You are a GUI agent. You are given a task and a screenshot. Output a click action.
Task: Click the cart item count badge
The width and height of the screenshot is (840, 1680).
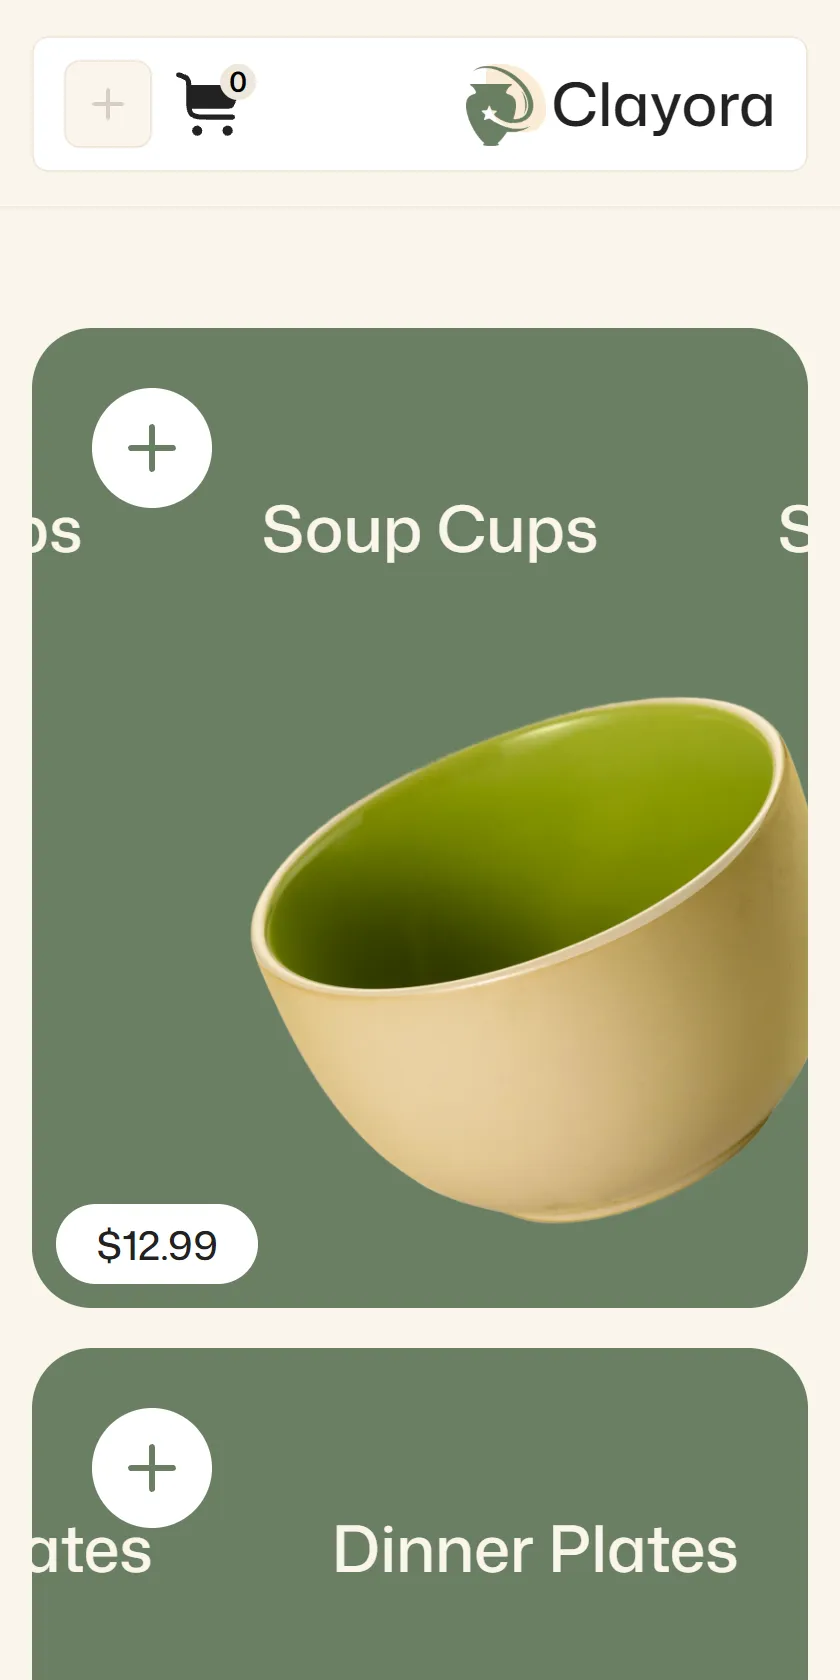click(x=238, y=82)
